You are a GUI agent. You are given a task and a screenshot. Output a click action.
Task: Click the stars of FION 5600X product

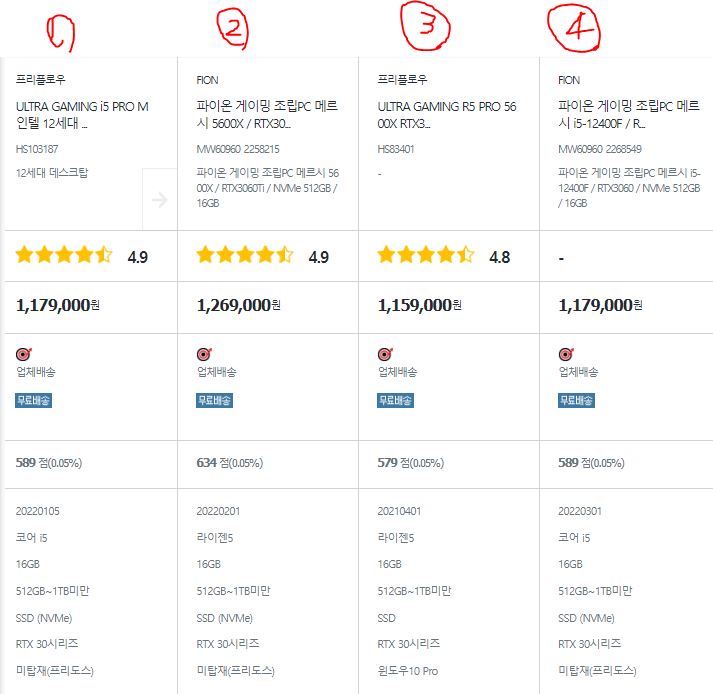(245, 255)
